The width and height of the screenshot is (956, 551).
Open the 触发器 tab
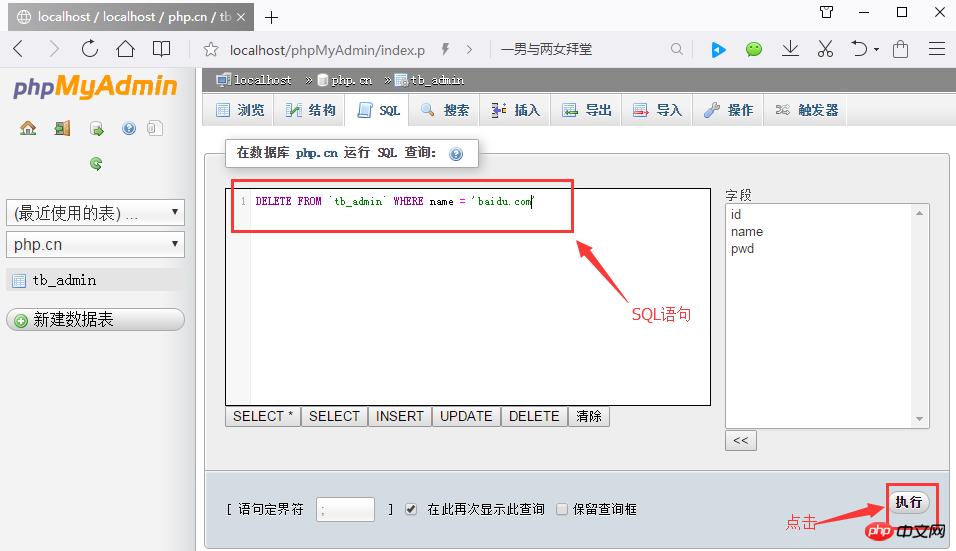pos(806,110)
